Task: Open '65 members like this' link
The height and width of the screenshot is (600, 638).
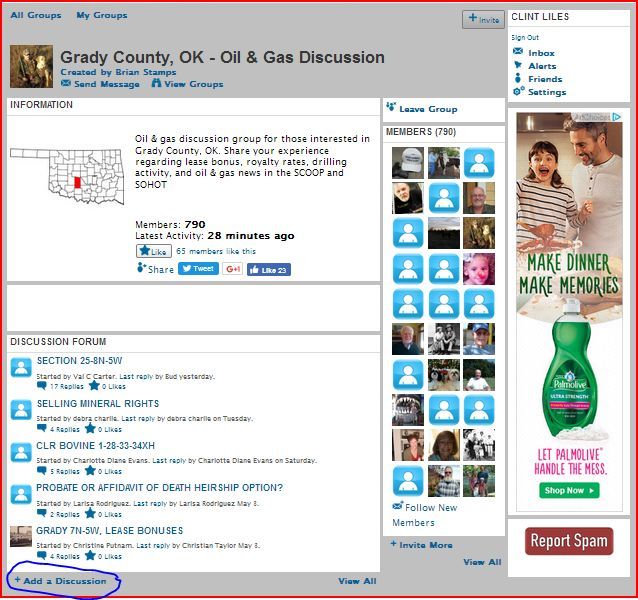Action: pyautogui.click(x=216, y=251)
